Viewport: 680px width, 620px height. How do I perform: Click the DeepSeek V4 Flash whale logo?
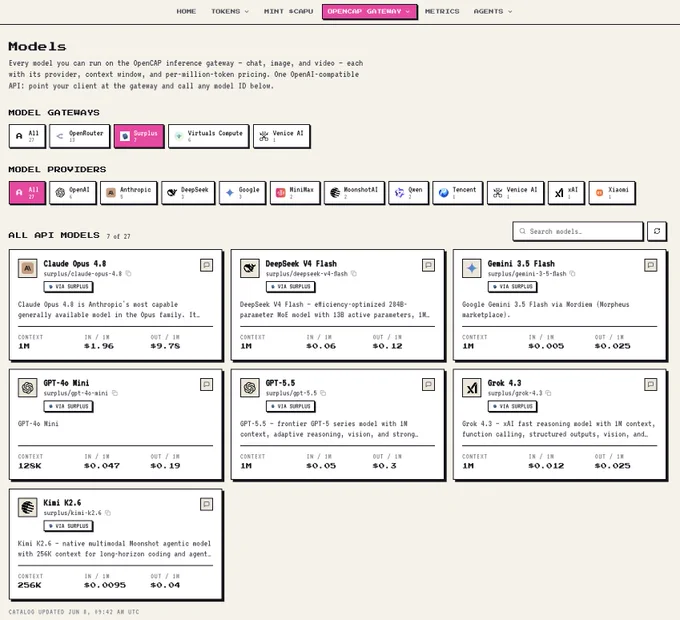[250, 268]
